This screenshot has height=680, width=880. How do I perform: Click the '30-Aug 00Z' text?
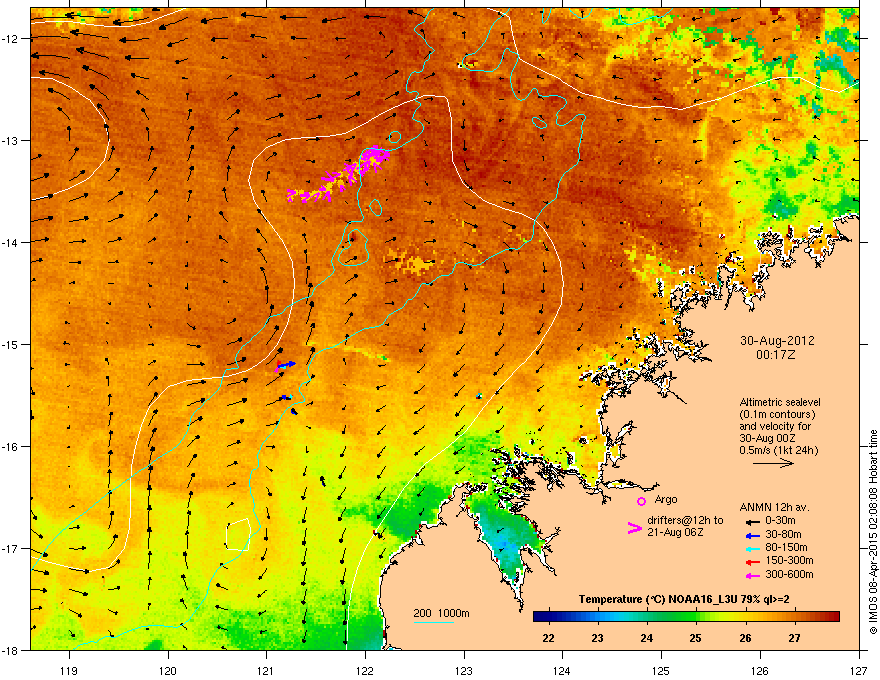[768, 438]
